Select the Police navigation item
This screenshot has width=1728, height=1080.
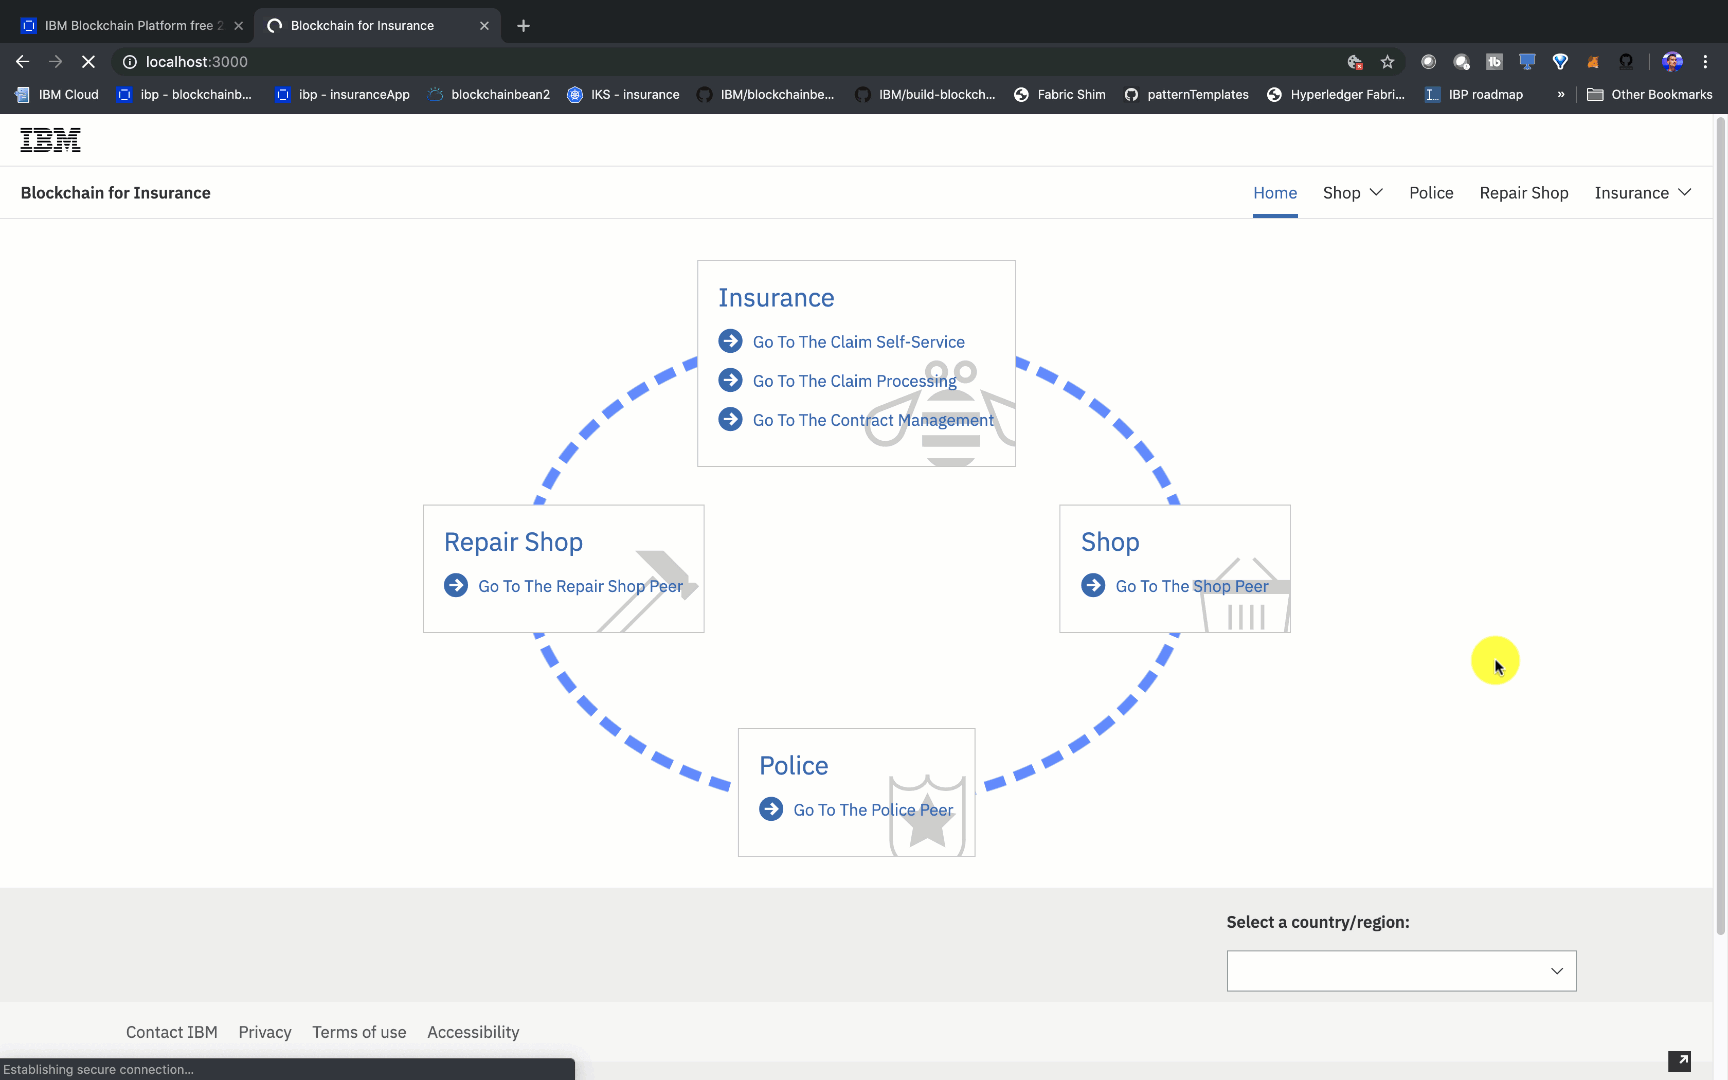click(1431, 193)
